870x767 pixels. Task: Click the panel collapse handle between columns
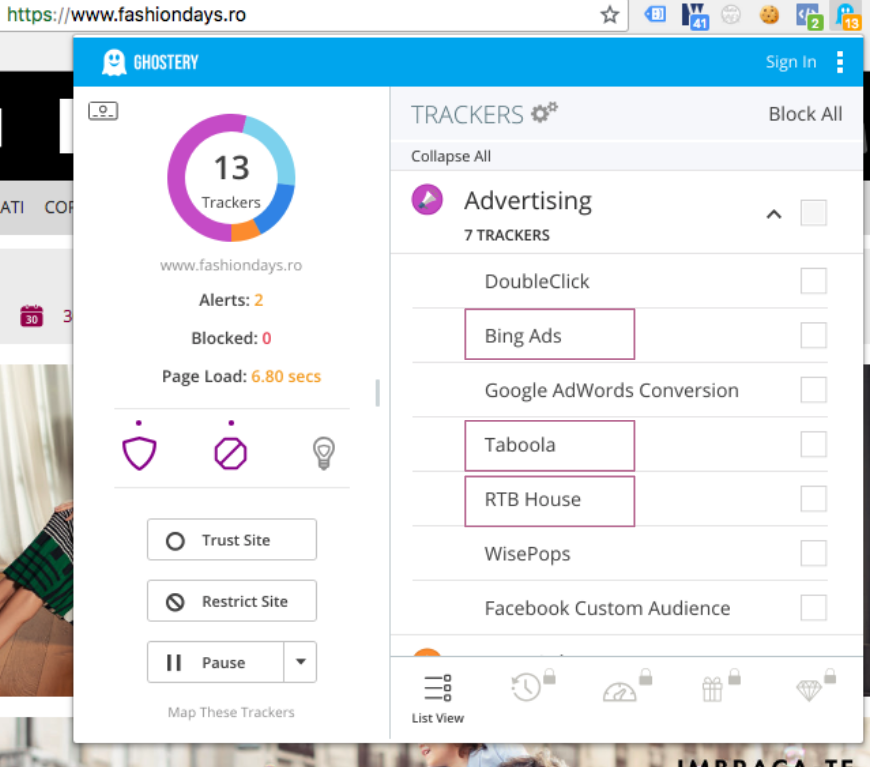click(377, 393)
